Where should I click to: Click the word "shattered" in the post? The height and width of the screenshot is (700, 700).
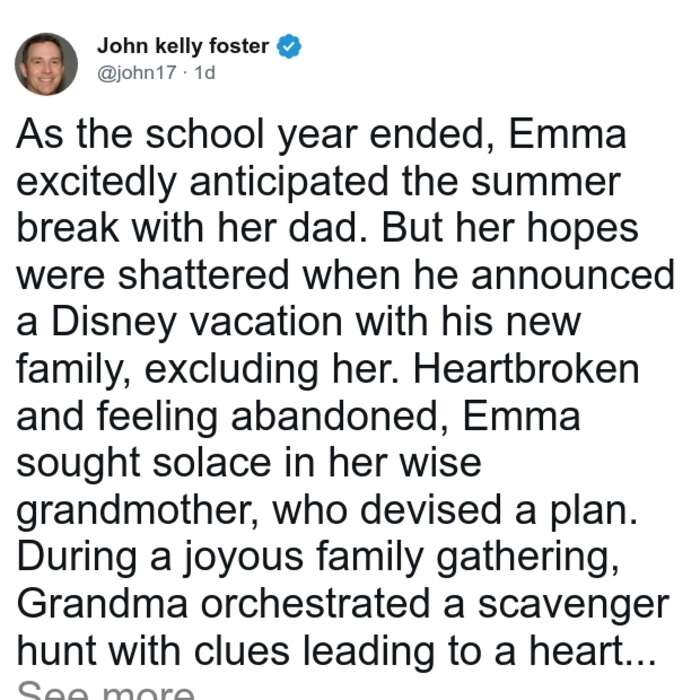[x=203, y=275]
